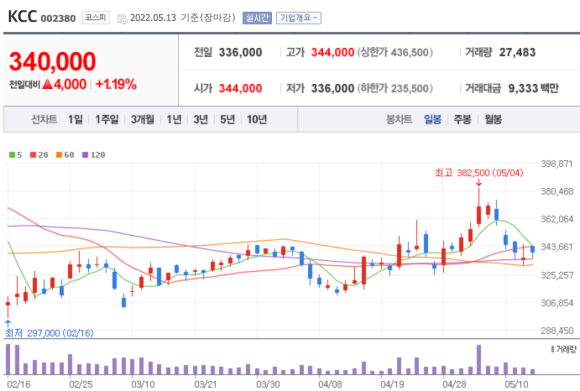This screenshot has width=580, height=391.
Task: Click the current price 340,000
Action: (53, 61)
